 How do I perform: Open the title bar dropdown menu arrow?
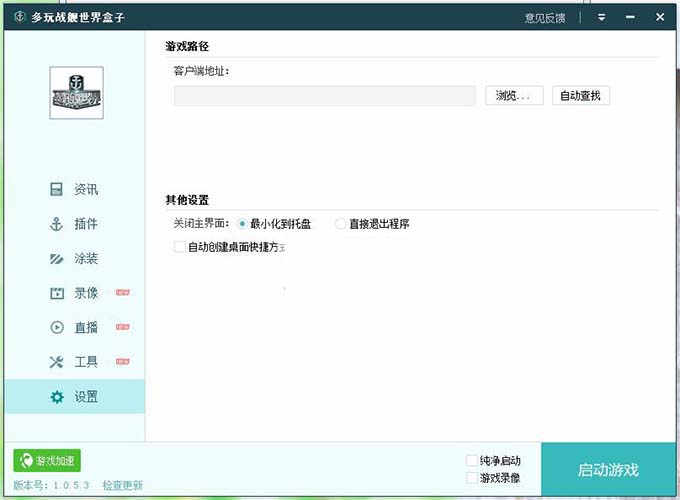602,17
